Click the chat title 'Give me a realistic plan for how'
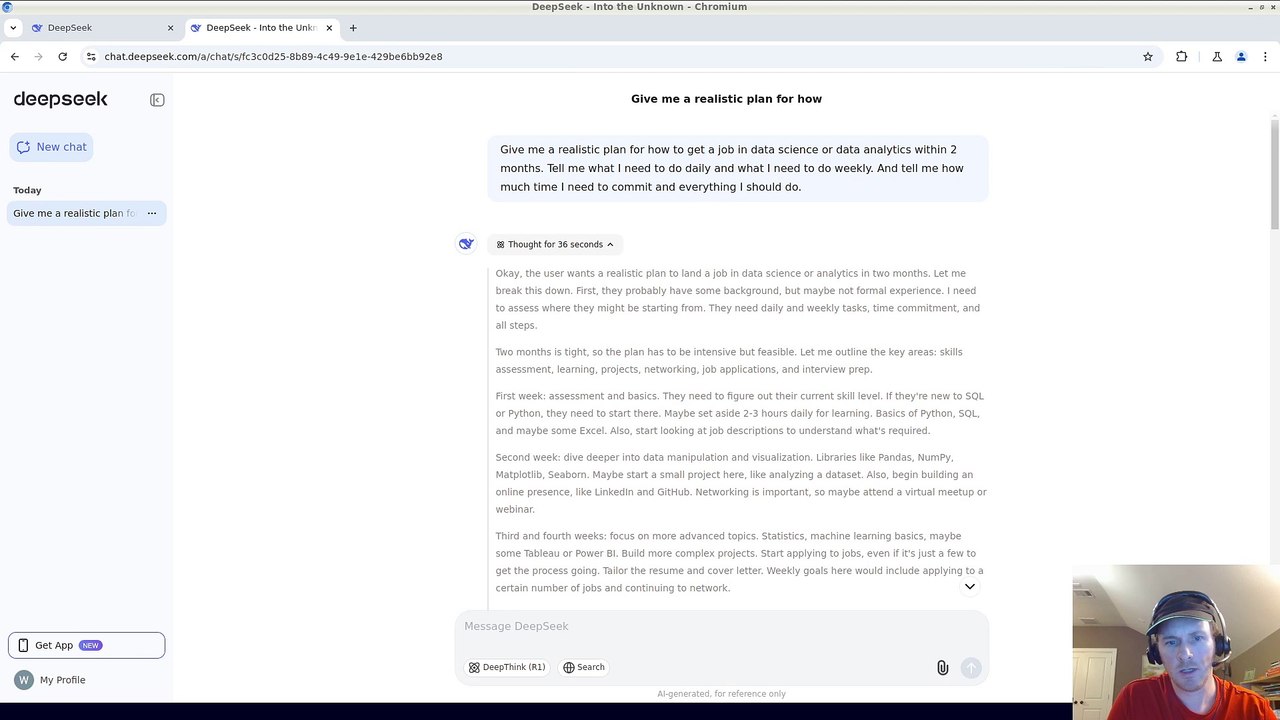1280x720 pixels. (726, 99)
